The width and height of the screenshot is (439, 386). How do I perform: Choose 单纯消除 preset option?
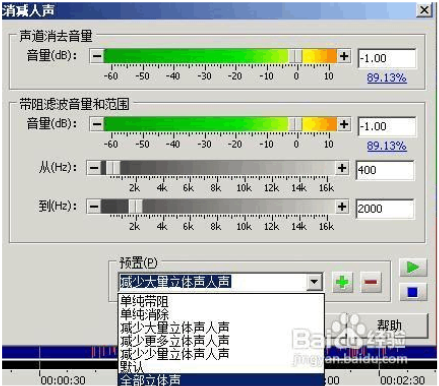point(144,314)
